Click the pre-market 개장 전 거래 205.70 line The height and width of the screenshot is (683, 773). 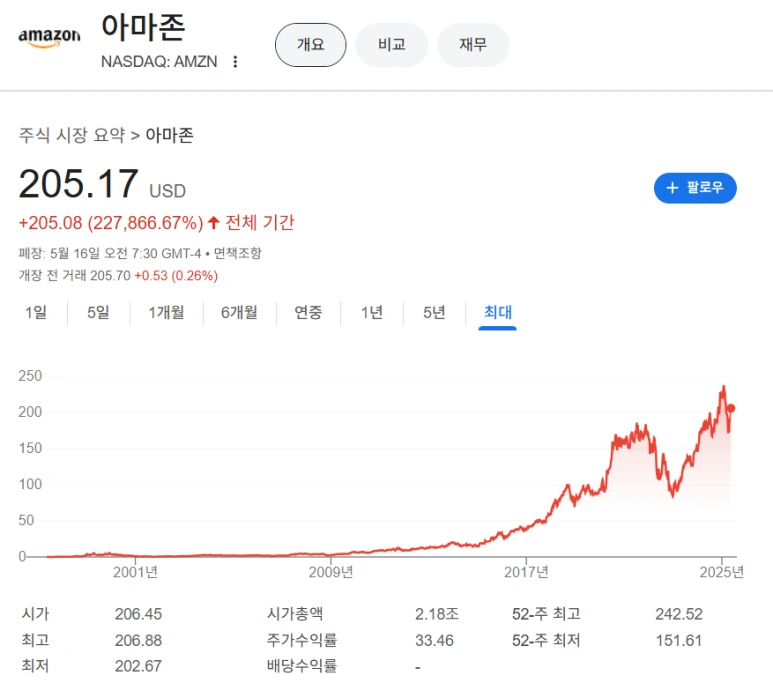118,276
